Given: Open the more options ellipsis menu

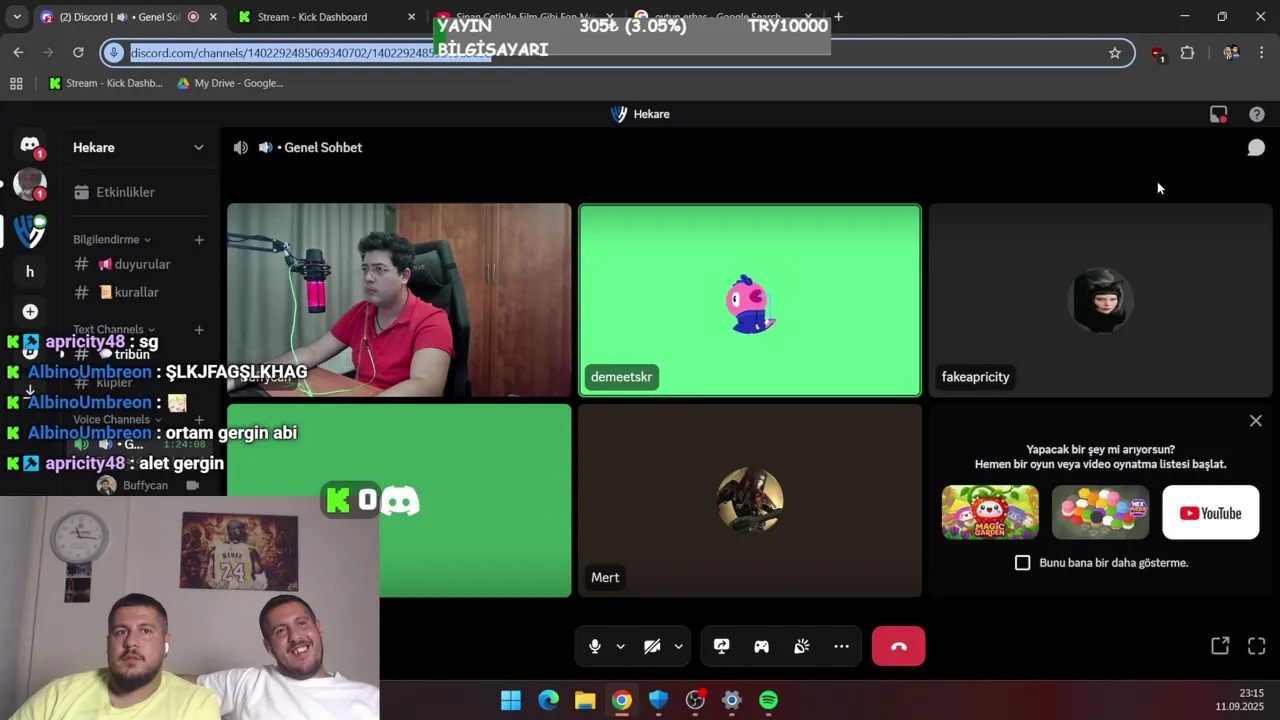Looking at the screenshot, I should tap(841, 646).
